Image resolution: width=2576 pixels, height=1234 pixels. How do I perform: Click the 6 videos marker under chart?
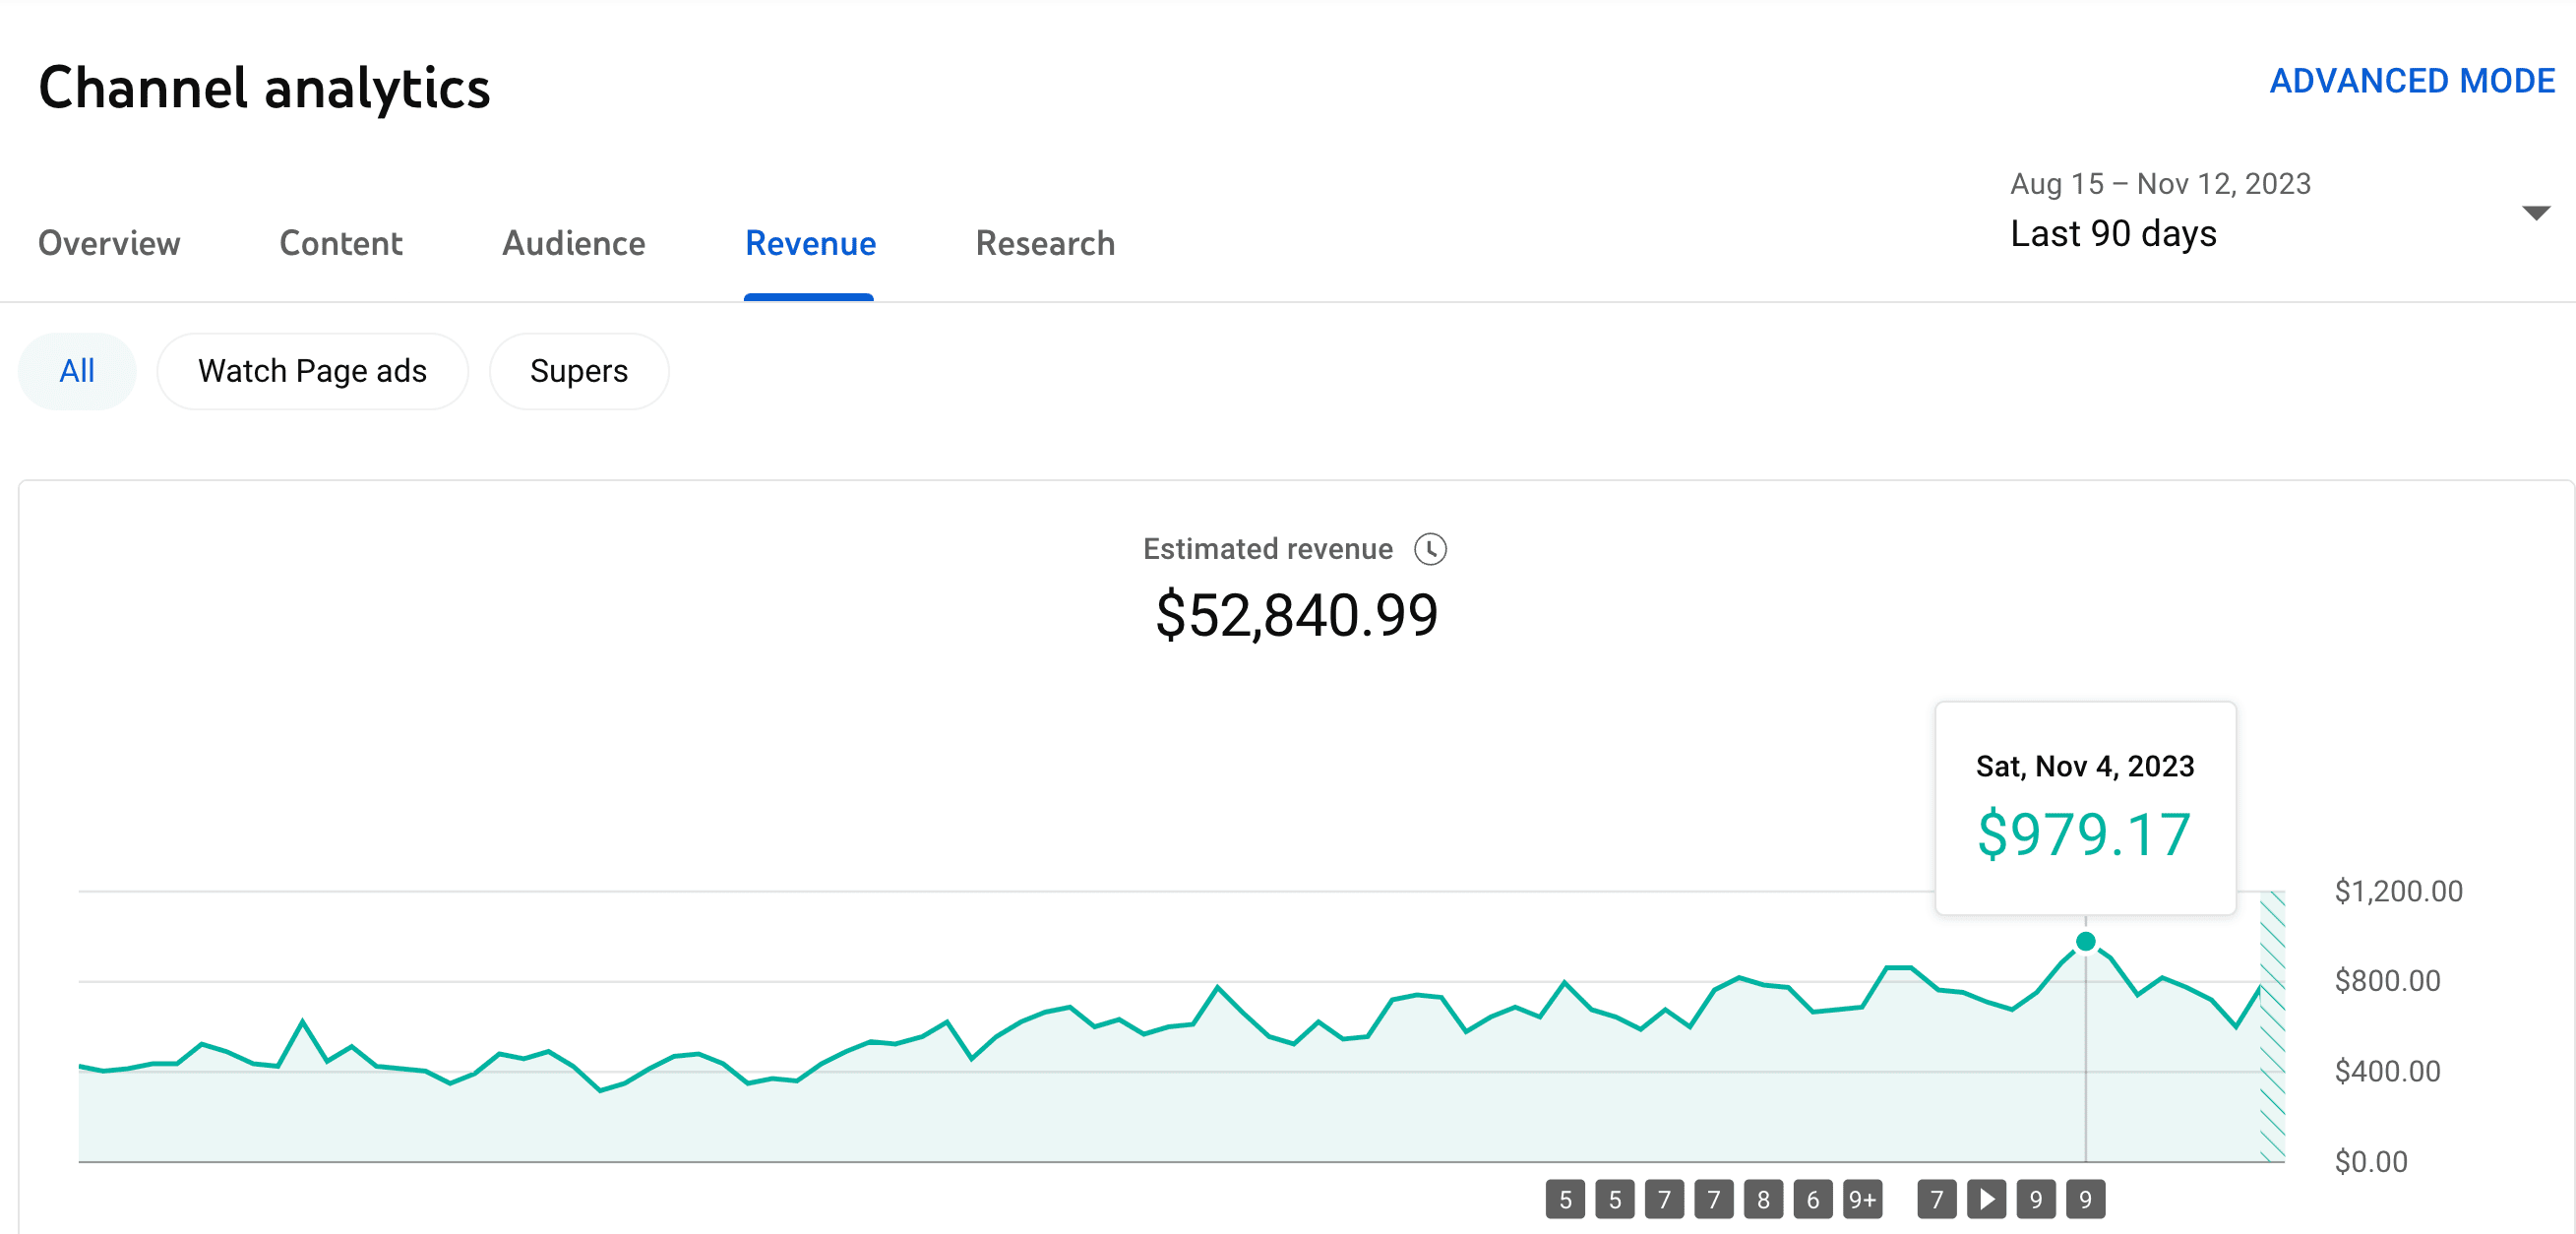coord(1812,1199)
